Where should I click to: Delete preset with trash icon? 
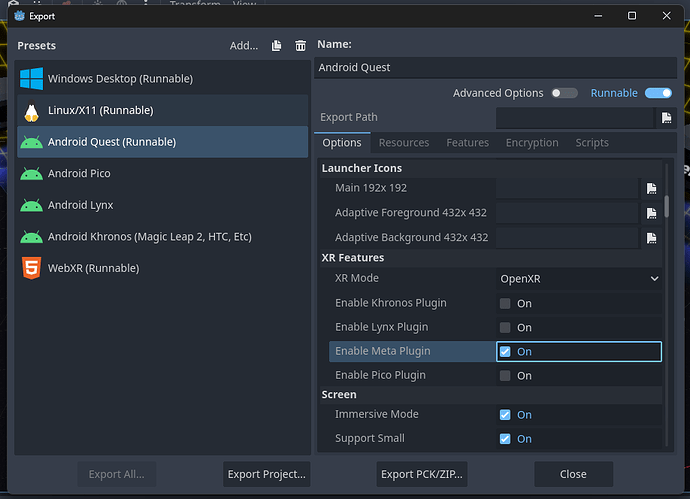[301, 46]
